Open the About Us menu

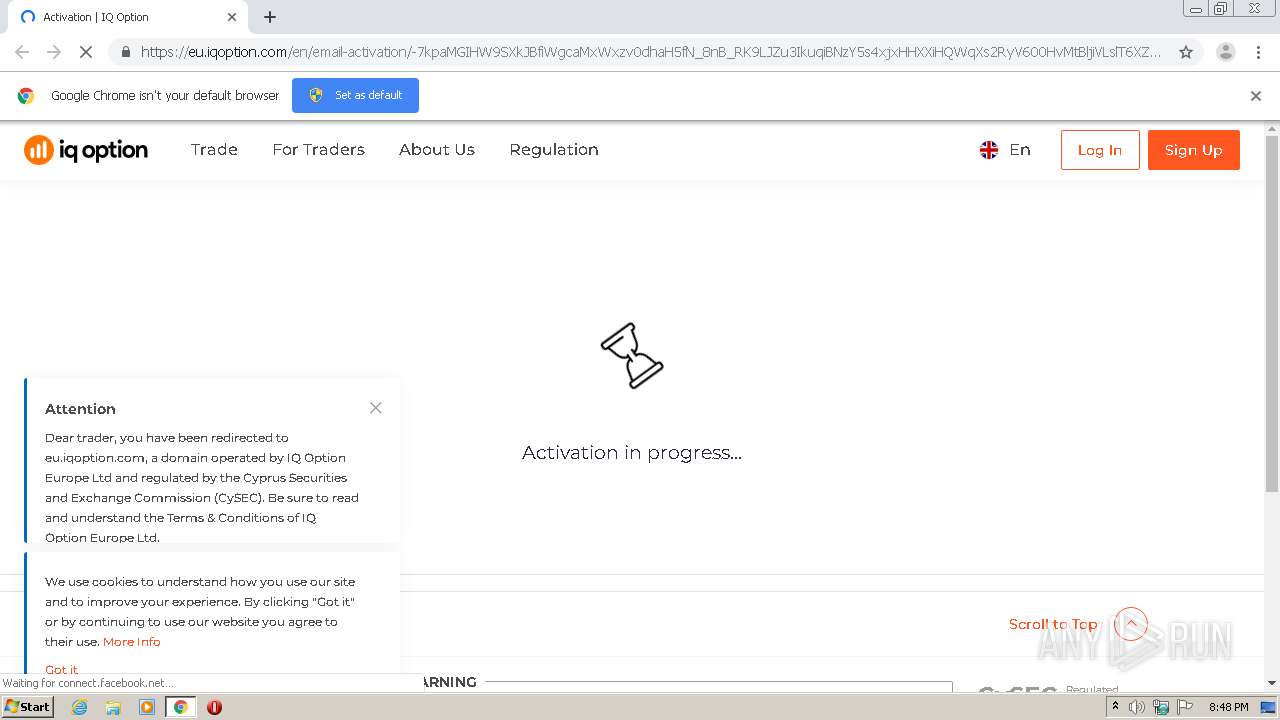click(x=437, y=150)
